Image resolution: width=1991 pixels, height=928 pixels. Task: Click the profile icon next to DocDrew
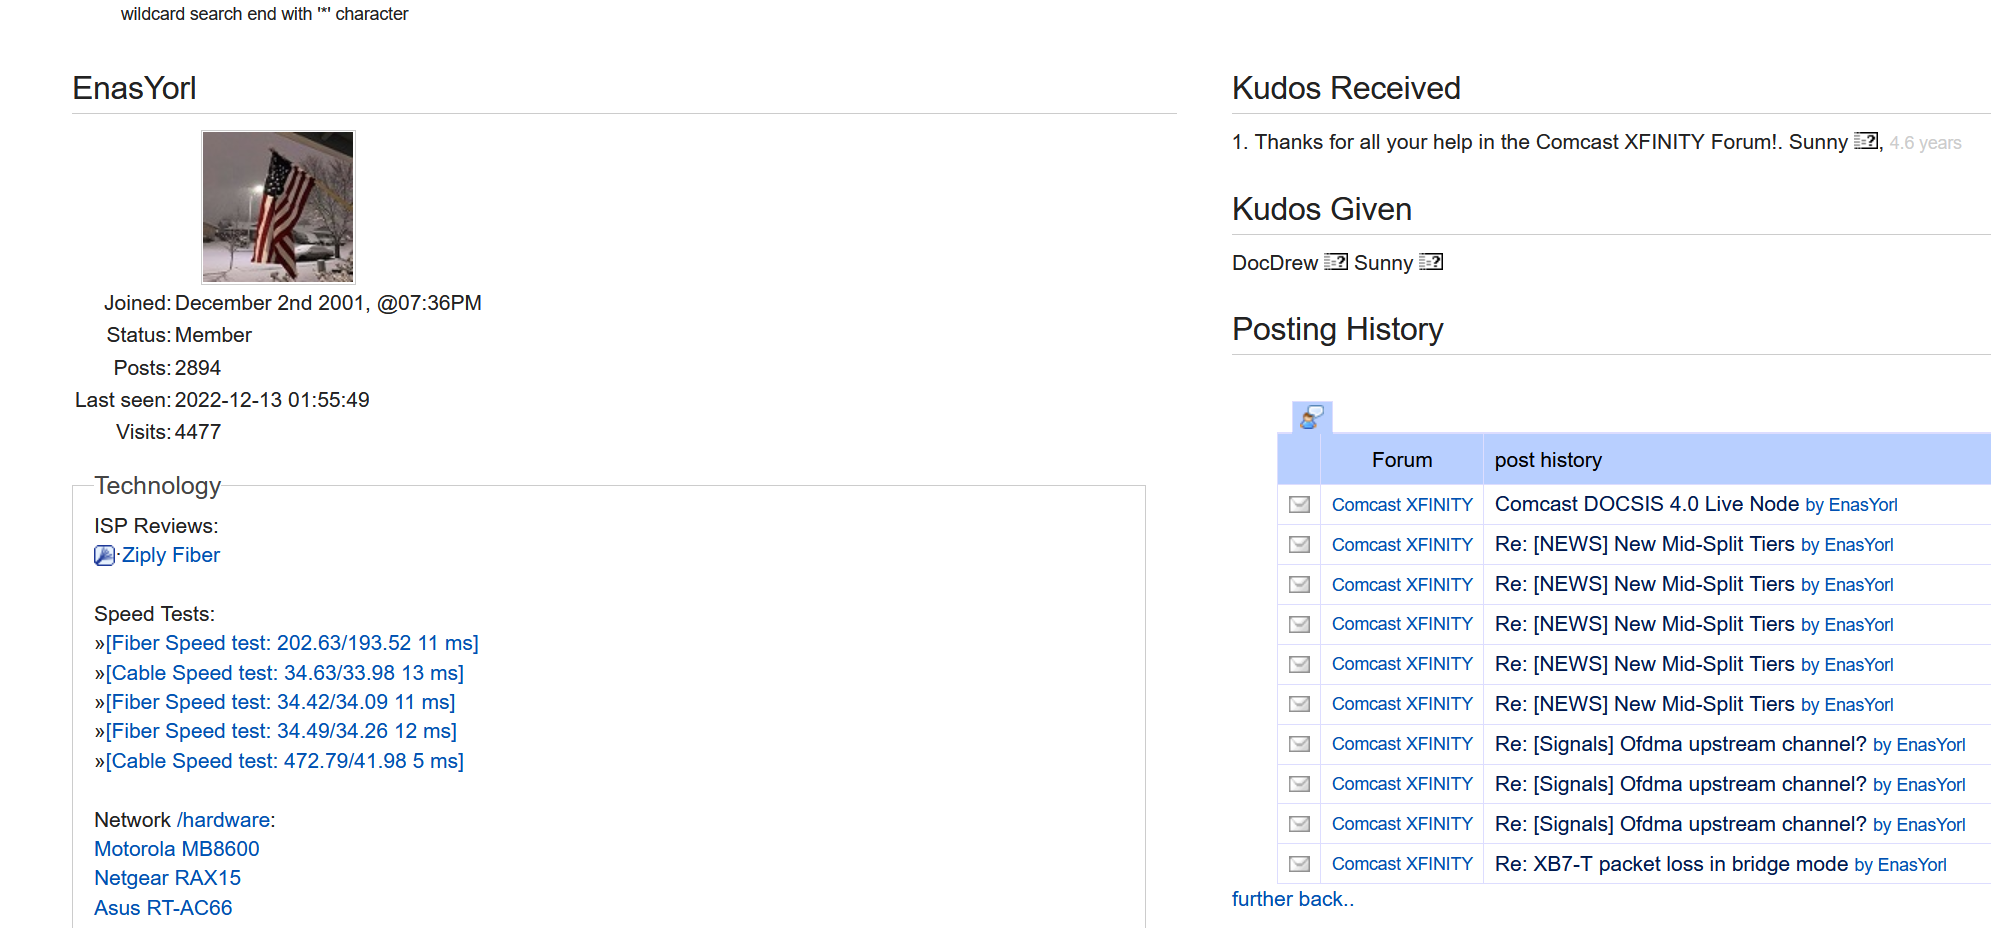[1336, 262]
